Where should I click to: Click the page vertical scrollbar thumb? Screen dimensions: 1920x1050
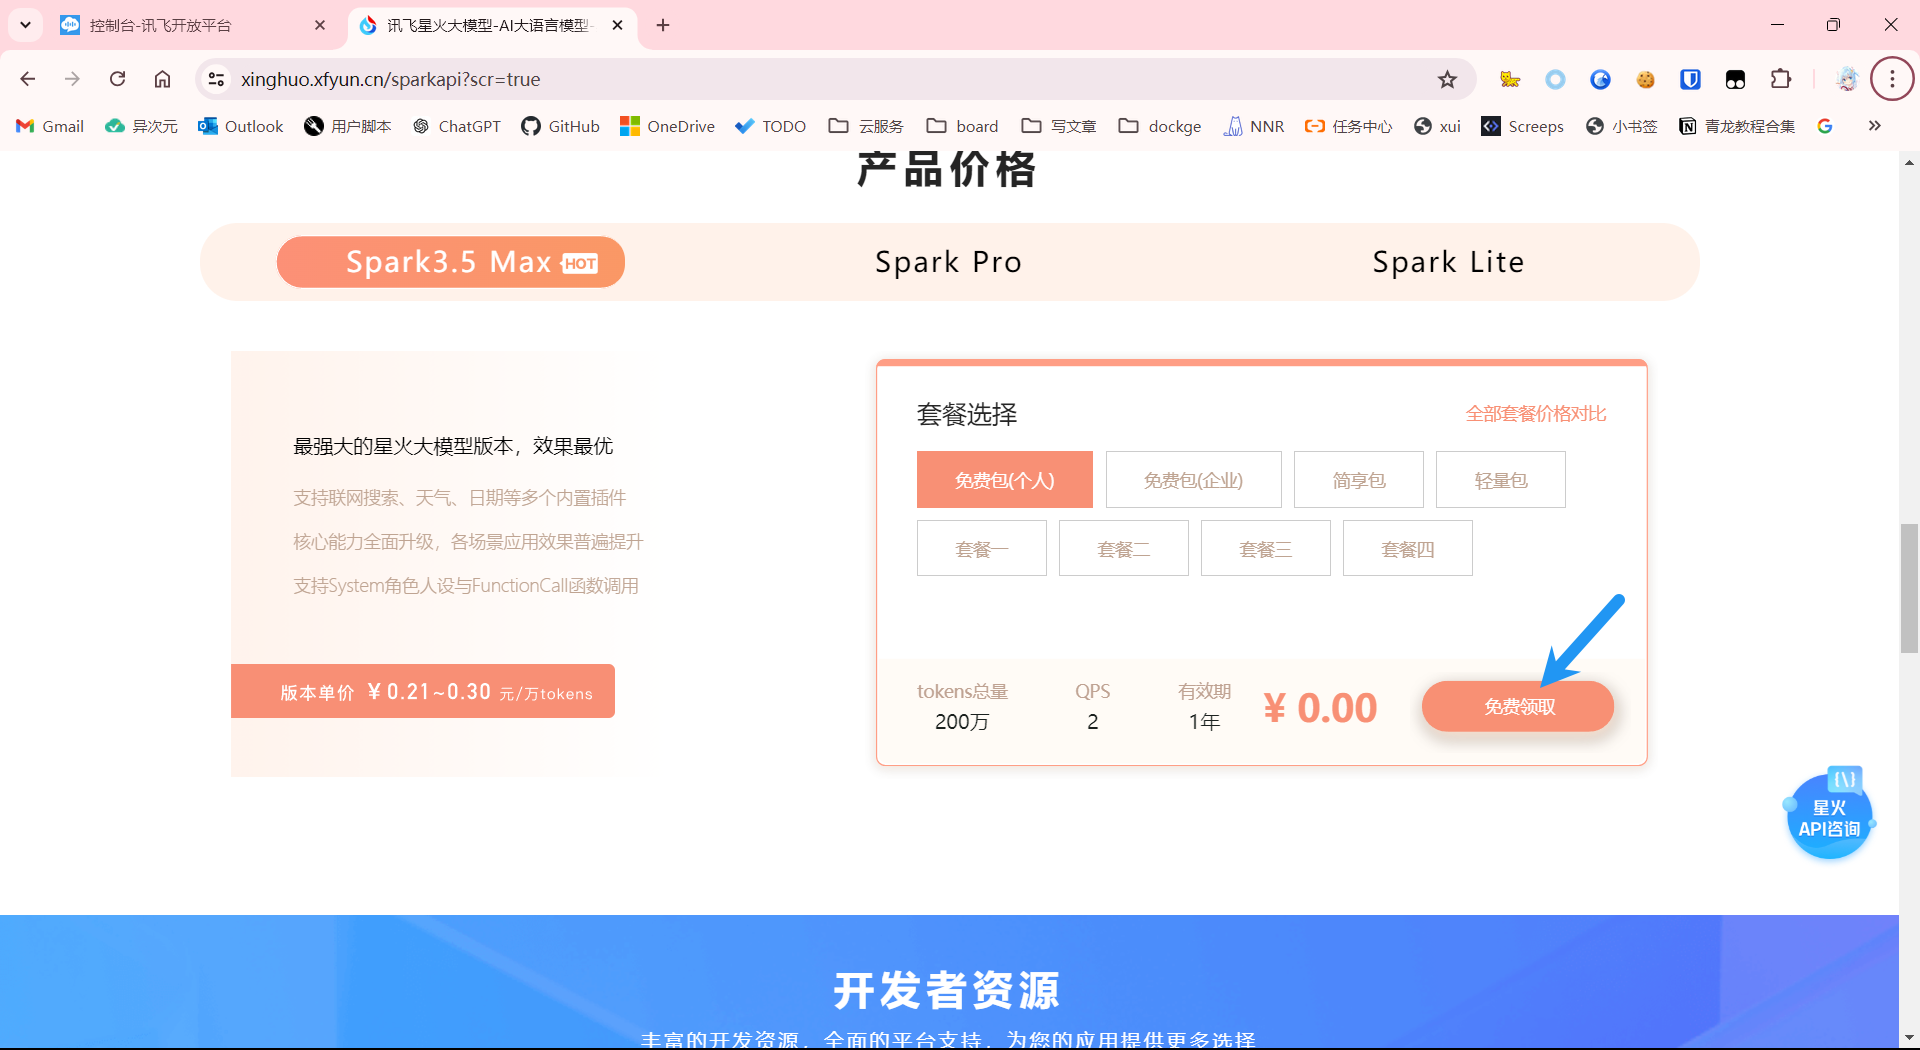click(x=1909, y=588)
